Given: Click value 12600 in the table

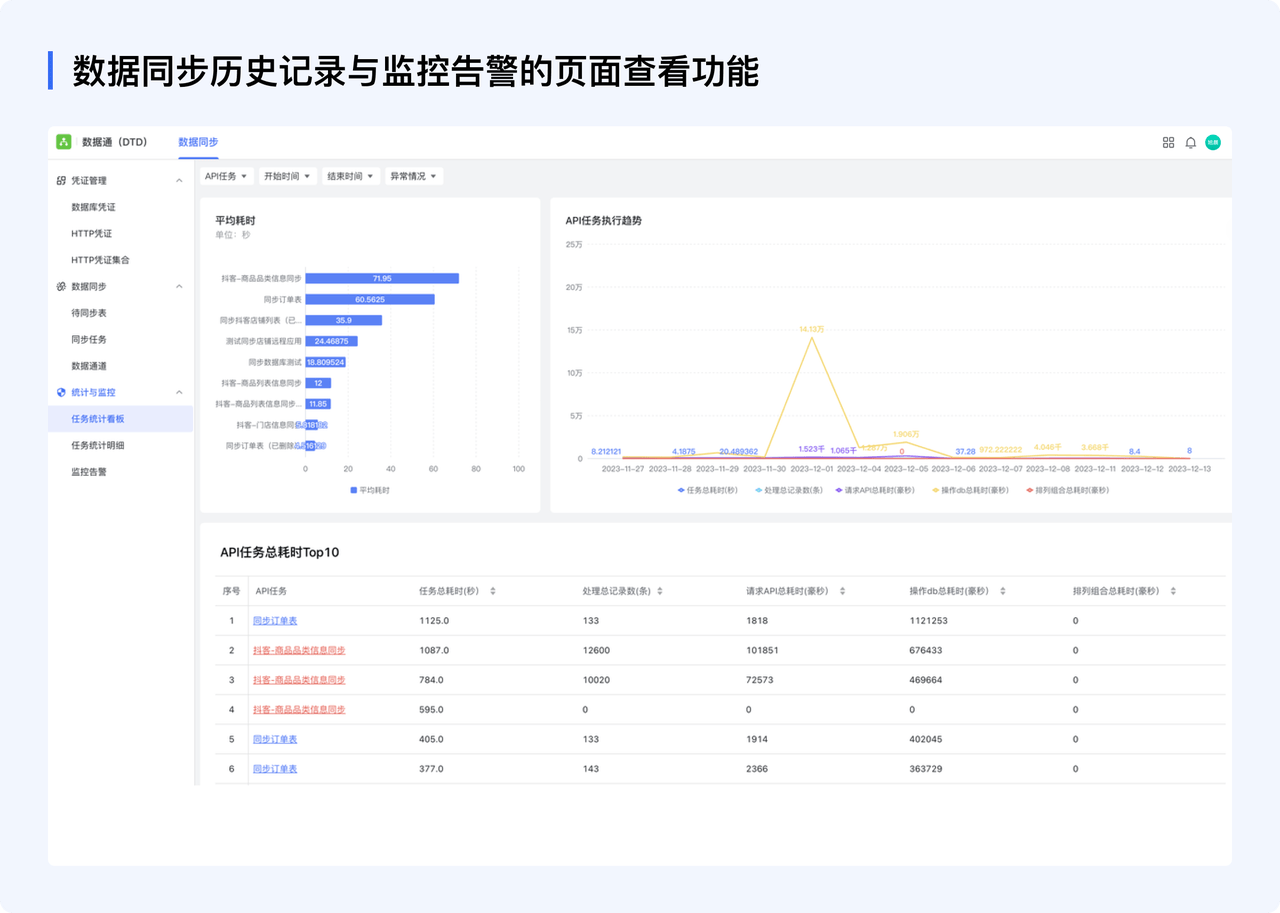Looking at the screenshot, I should click(596, 650).
